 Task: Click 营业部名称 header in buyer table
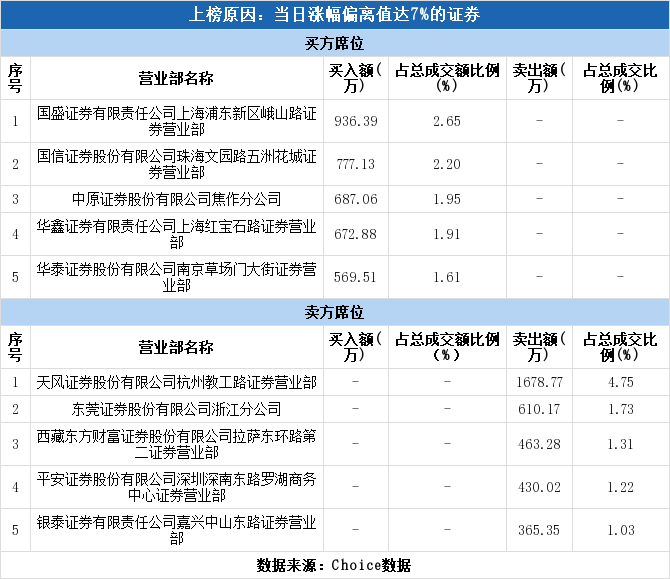point(176,78)
